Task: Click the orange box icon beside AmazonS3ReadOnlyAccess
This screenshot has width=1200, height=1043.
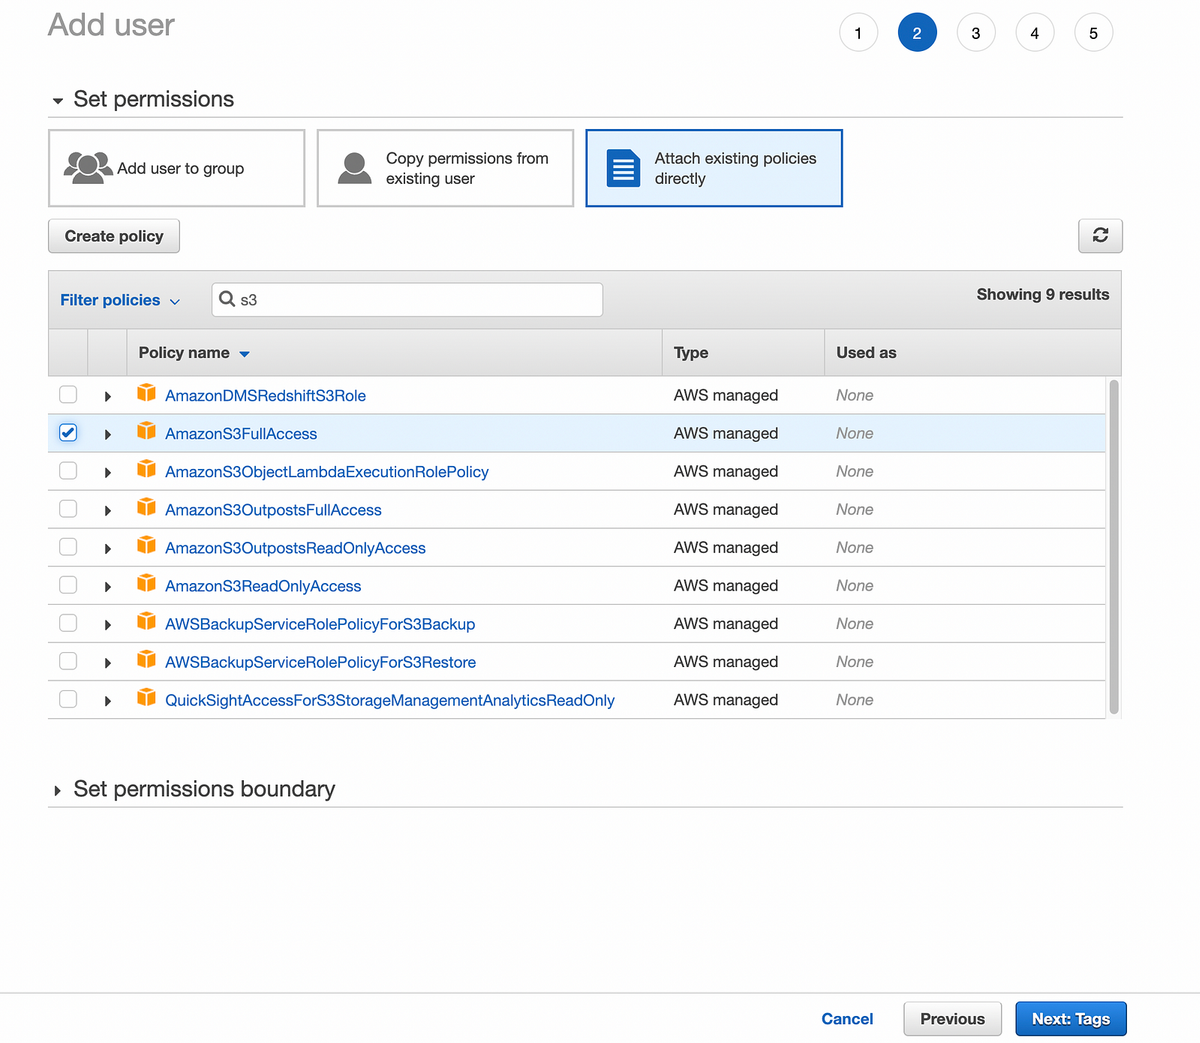Action: point(146,582)
